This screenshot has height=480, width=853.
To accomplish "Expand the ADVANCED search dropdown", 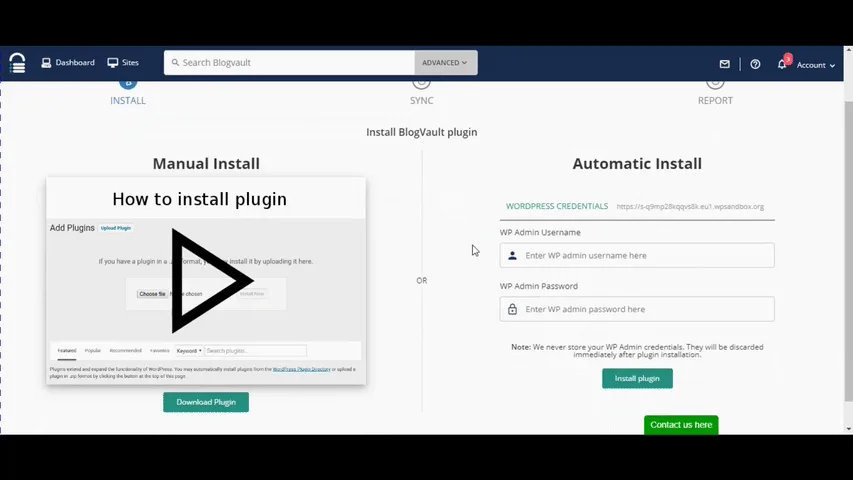I will coord(446,63).
